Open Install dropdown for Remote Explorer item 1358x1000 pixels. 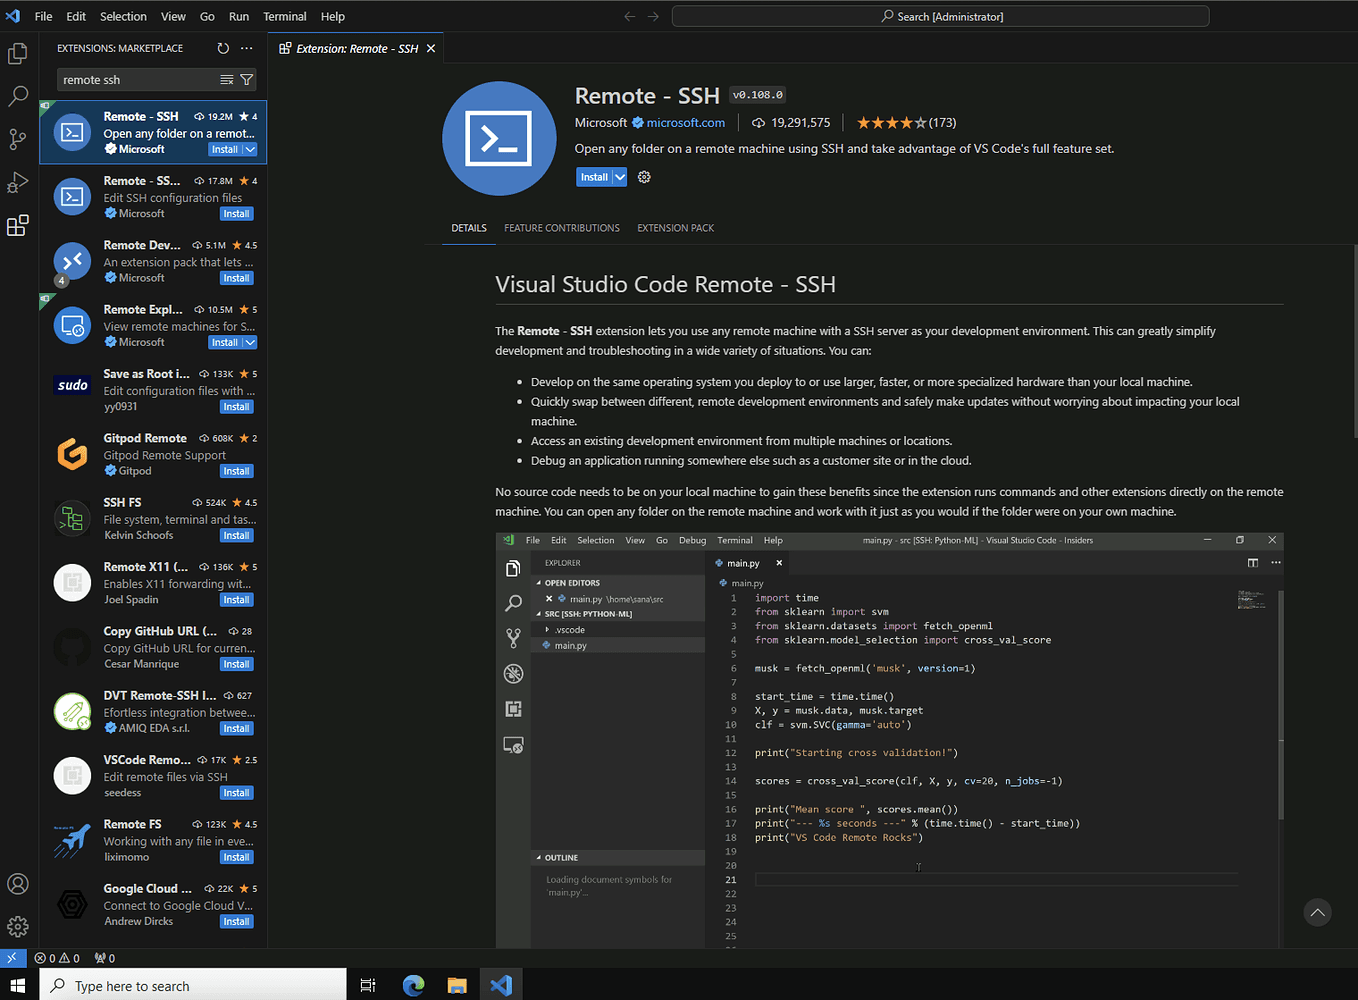(x=250, y=342)
